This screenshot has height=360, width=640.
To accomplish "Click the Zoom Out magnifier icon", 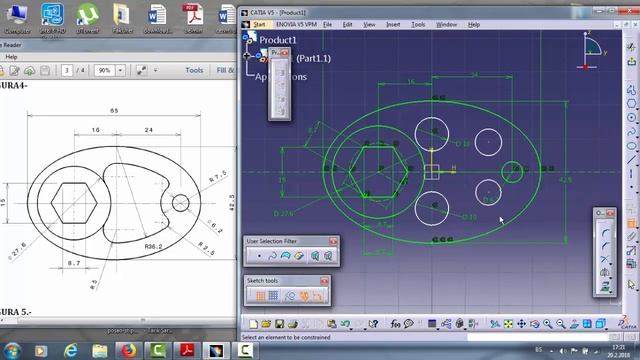I will [x=561, y=324].
